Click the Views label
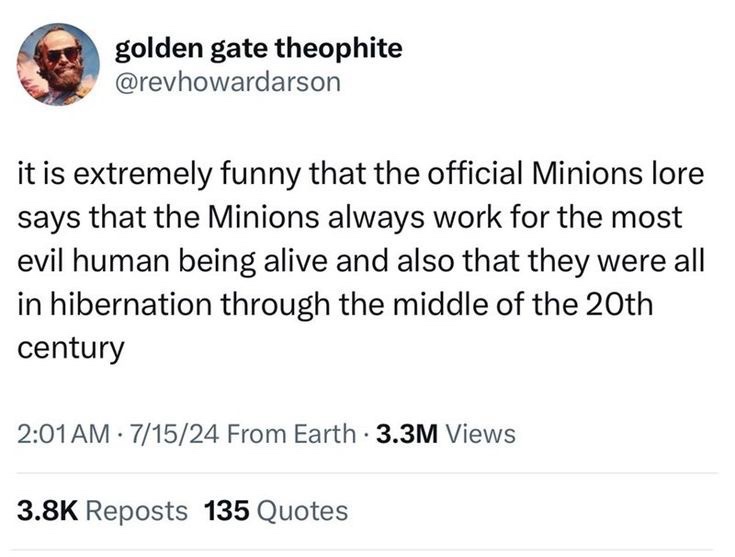 pos(479,434)
